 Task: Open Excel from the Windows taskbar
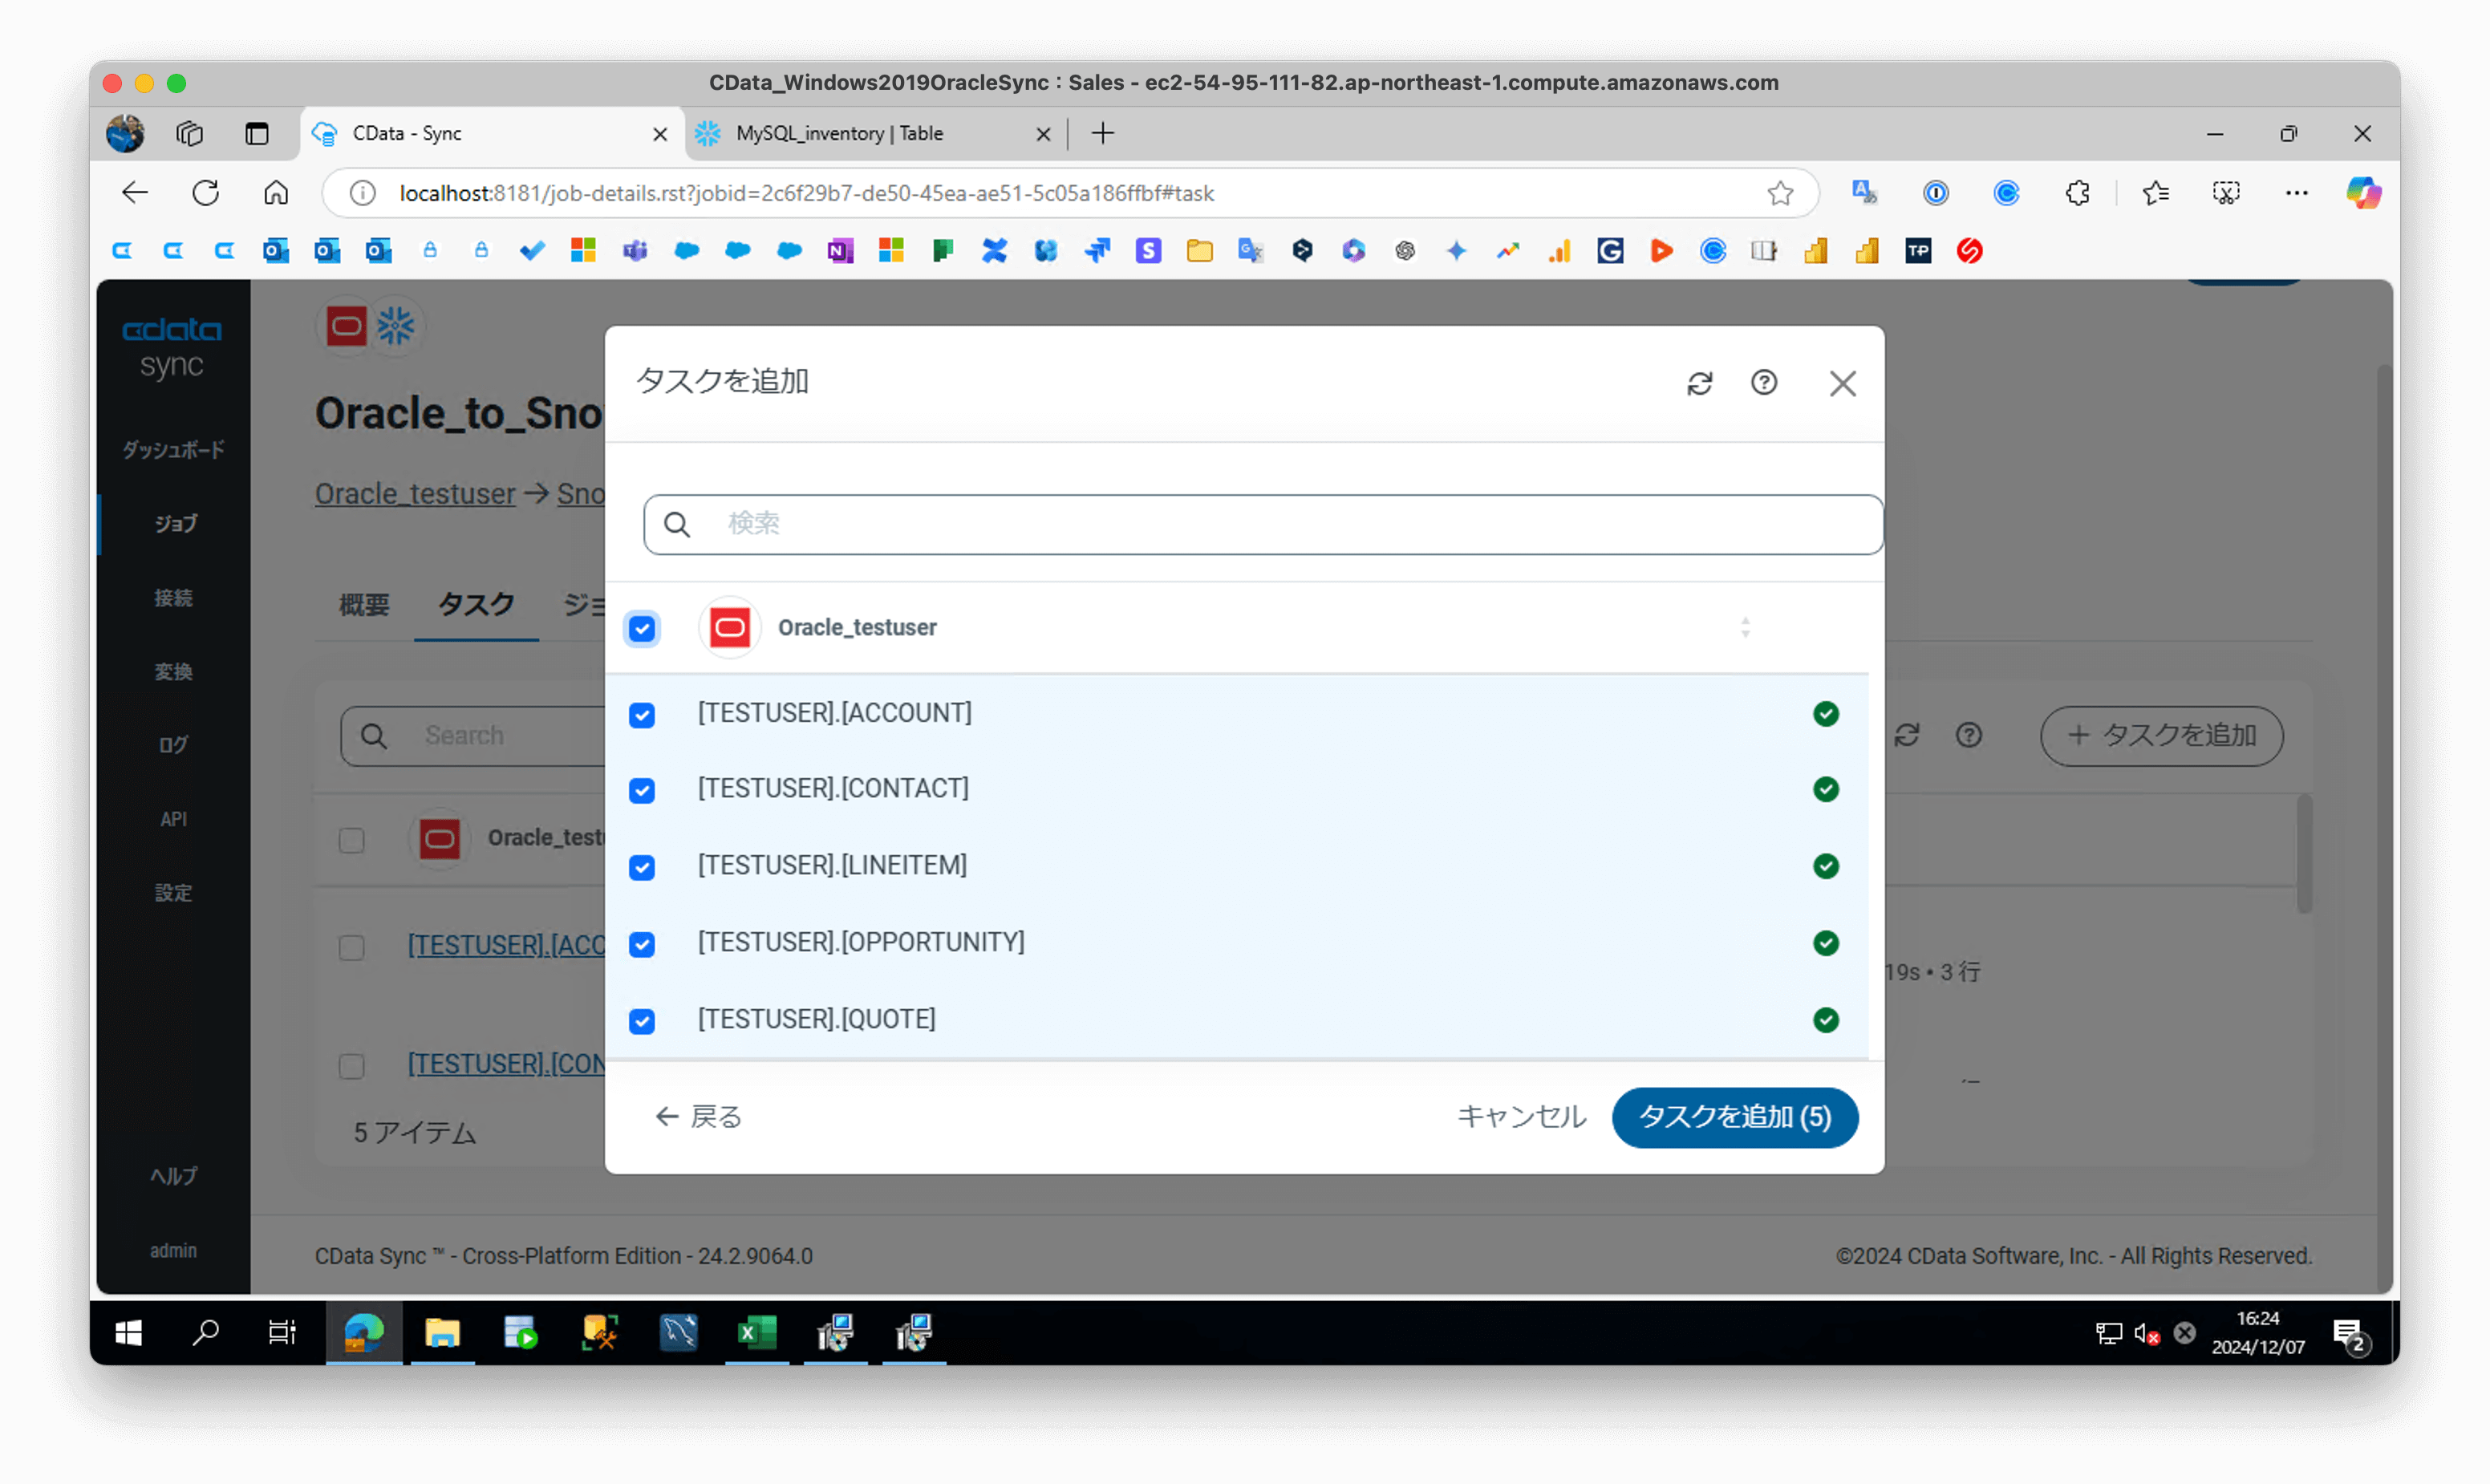click(x=757, y=1333)
